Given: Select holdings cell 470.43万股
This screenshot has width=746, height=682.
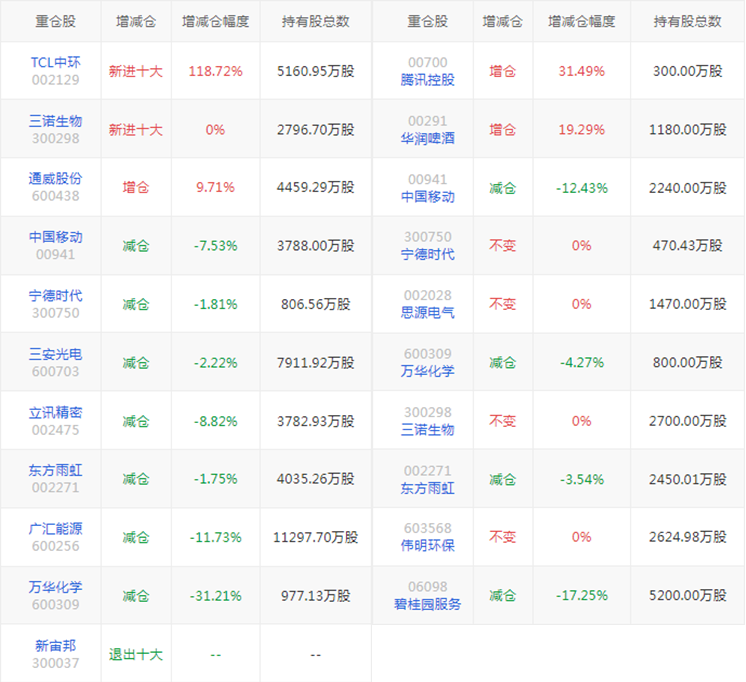Looking at the screenshot, I should pos(688,246).
